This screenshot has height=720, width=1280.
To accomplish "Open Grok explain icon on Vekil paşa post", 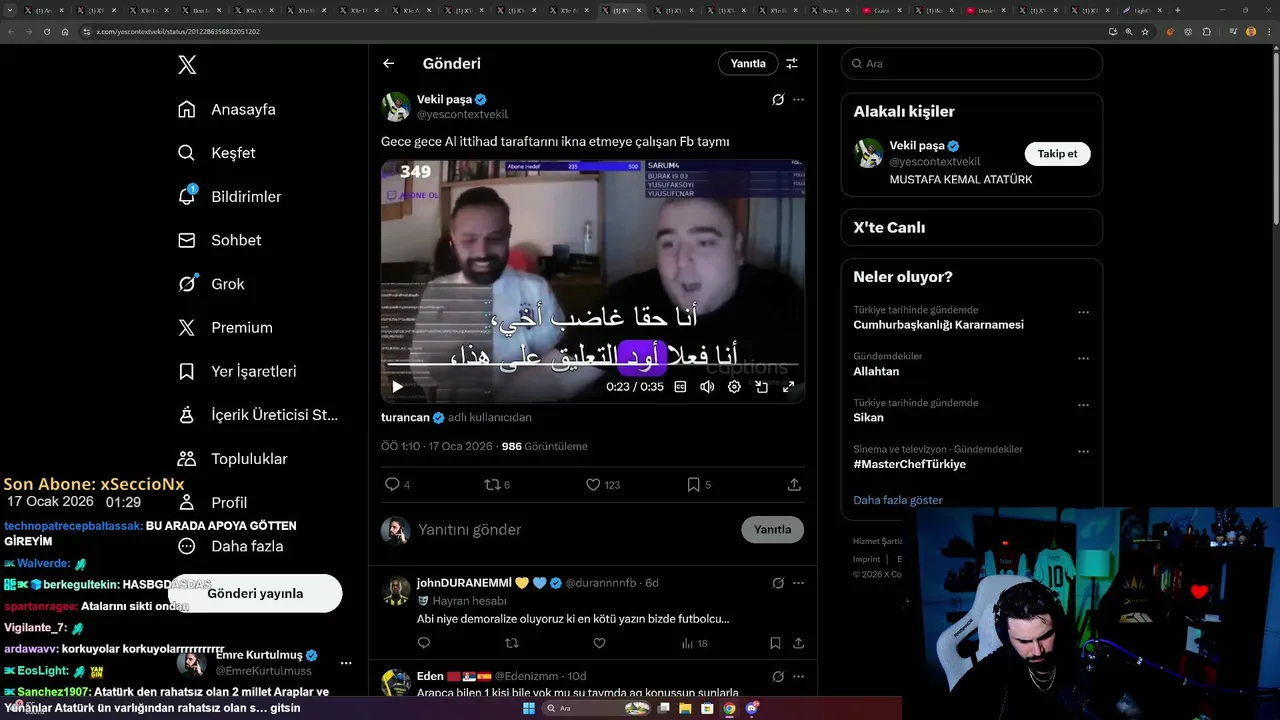I will (x=778, y=100).
